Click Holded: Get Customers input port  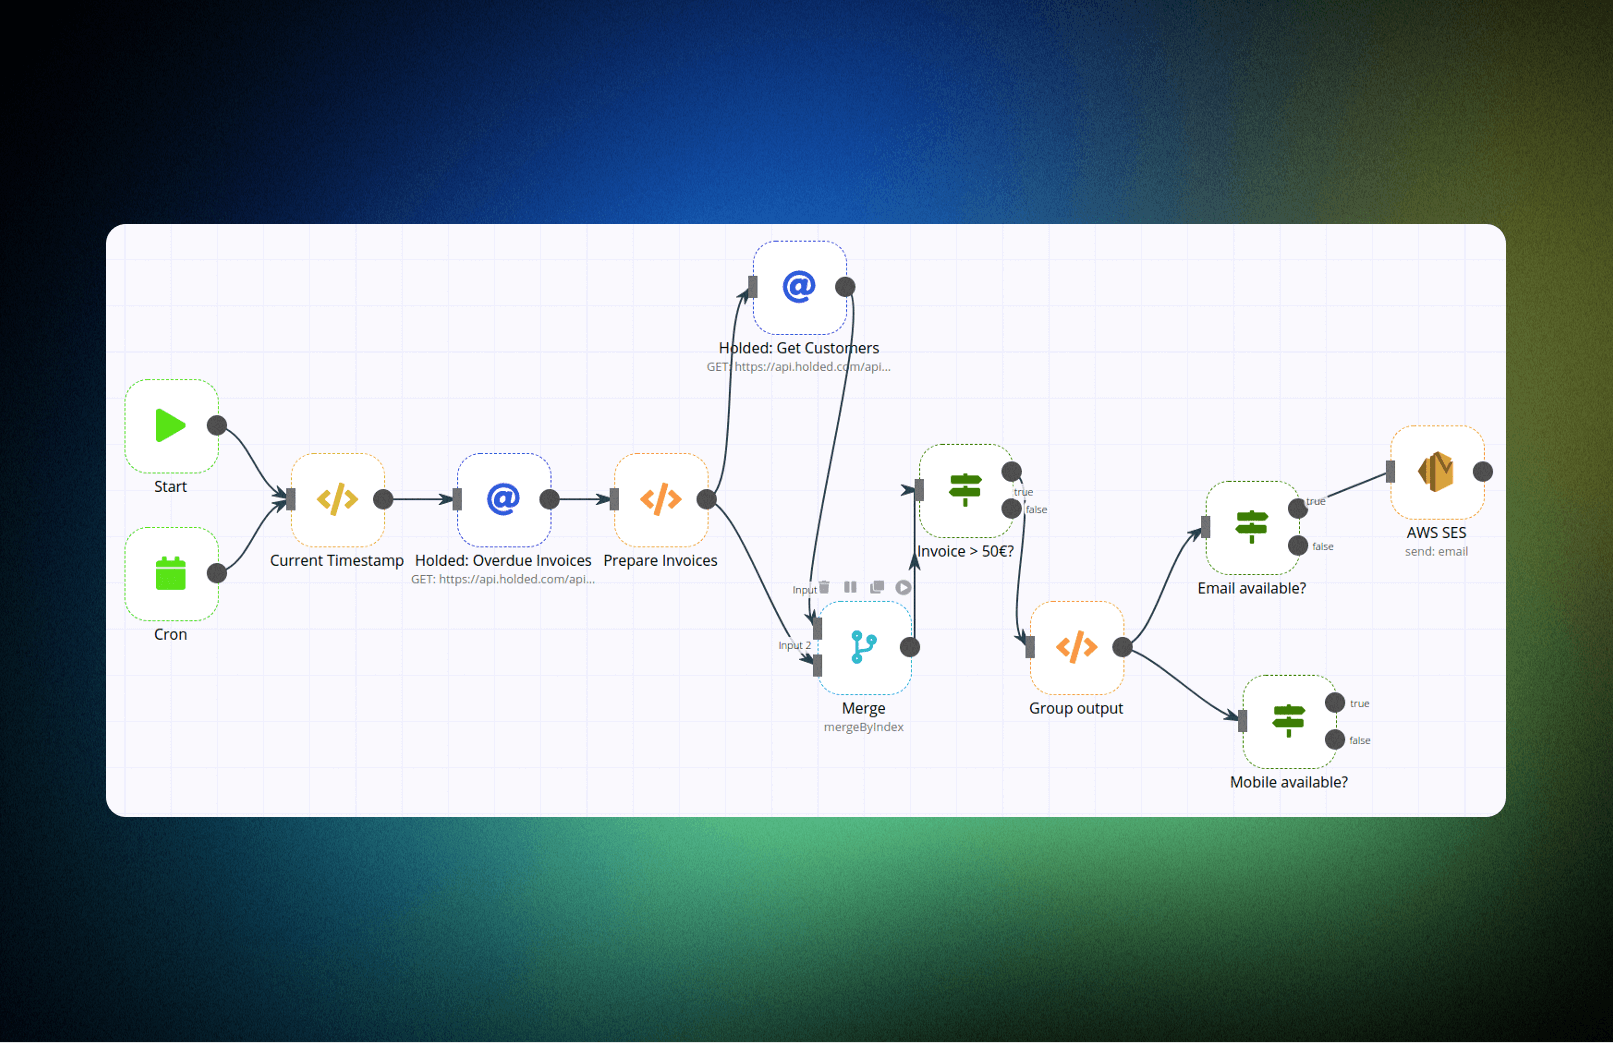point(753,287)
